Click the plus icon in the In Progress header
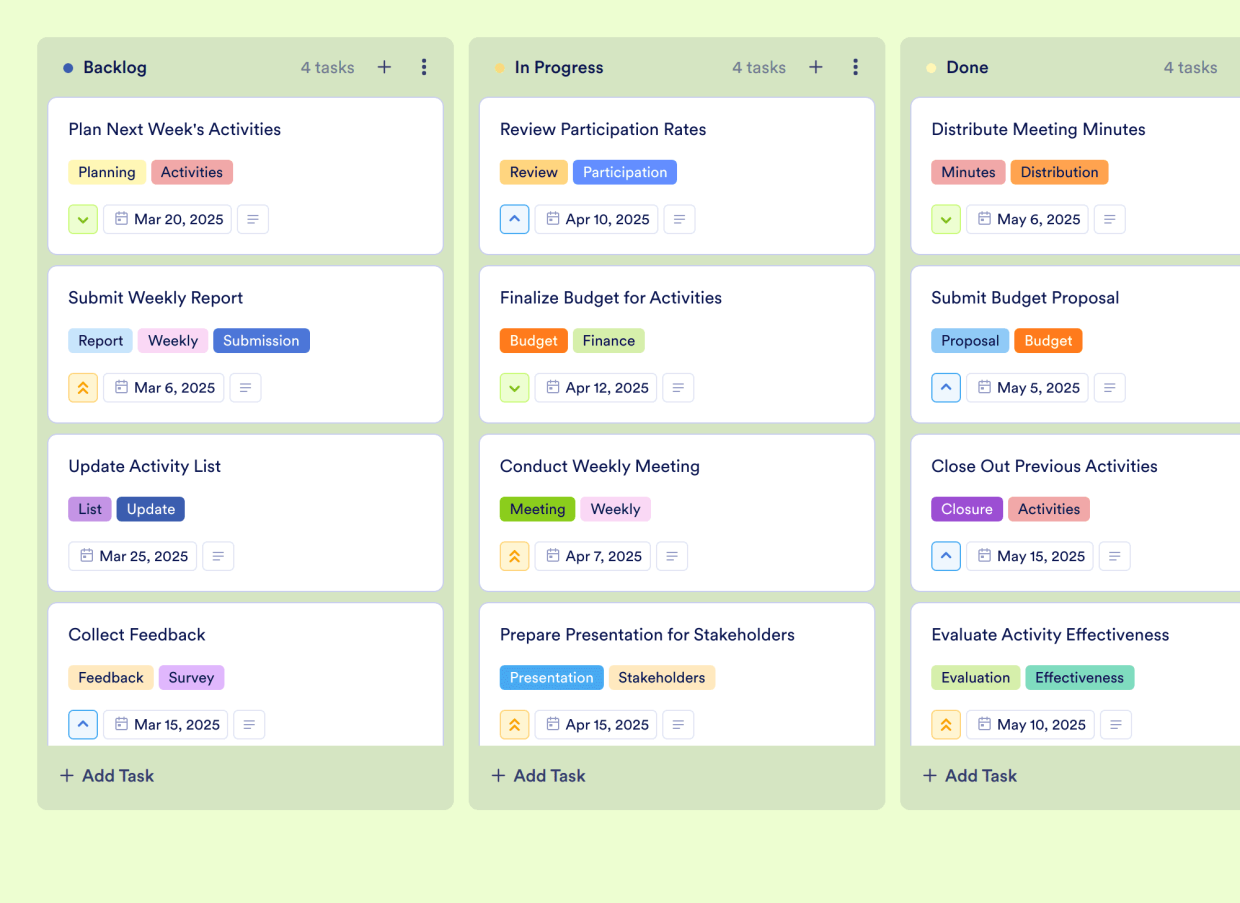 point(815,67)
